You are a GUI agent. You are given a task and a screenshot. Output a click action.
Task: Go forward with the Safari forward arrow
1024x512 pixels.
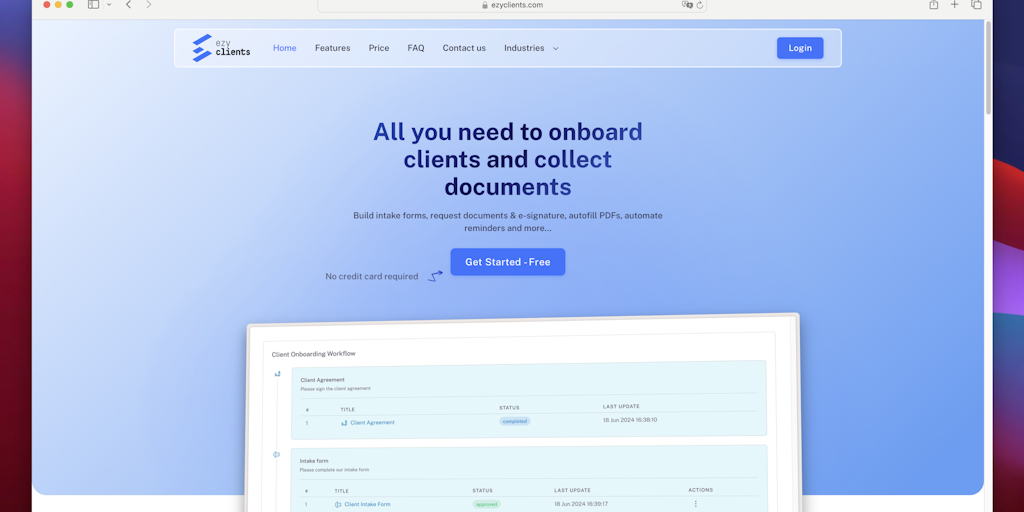[x=149, y=5]
